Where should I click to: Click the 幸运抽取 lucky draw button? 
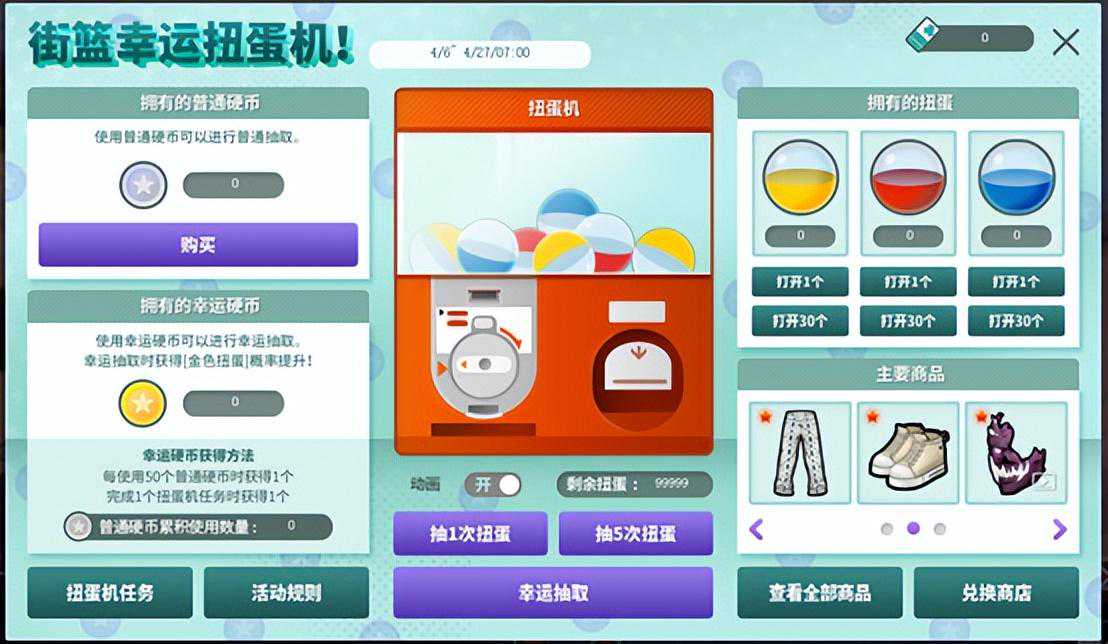553,592
